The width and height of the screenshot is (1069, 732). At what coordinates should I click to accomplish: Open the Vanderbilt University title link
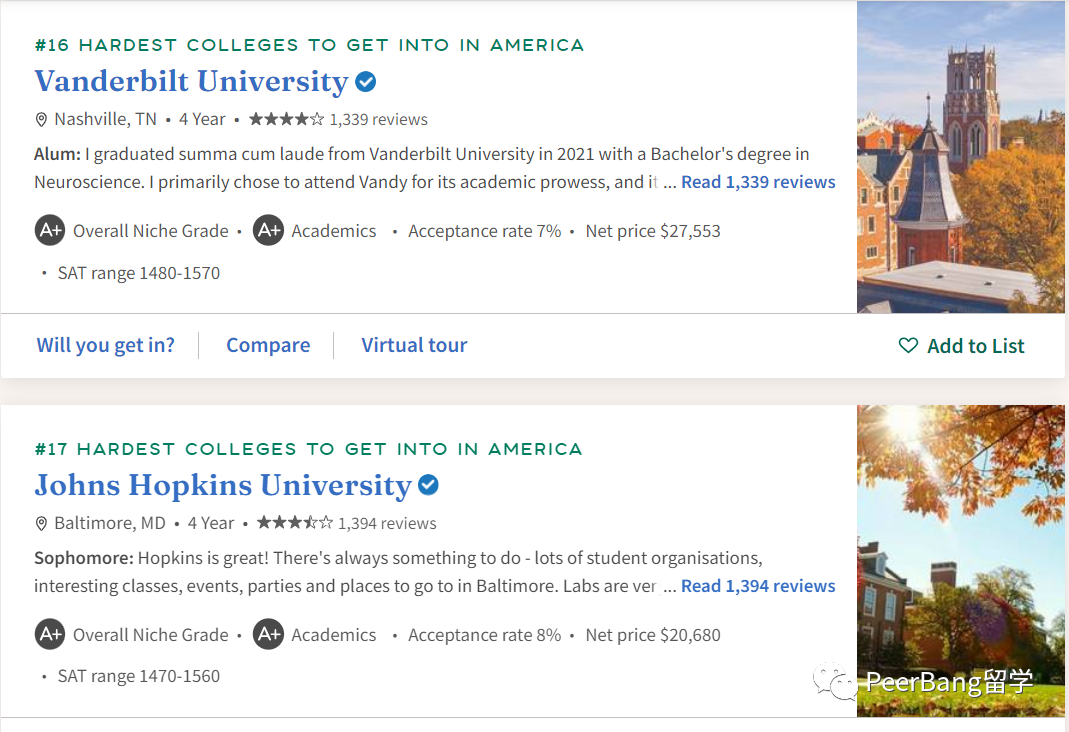(x=190, y=81)
